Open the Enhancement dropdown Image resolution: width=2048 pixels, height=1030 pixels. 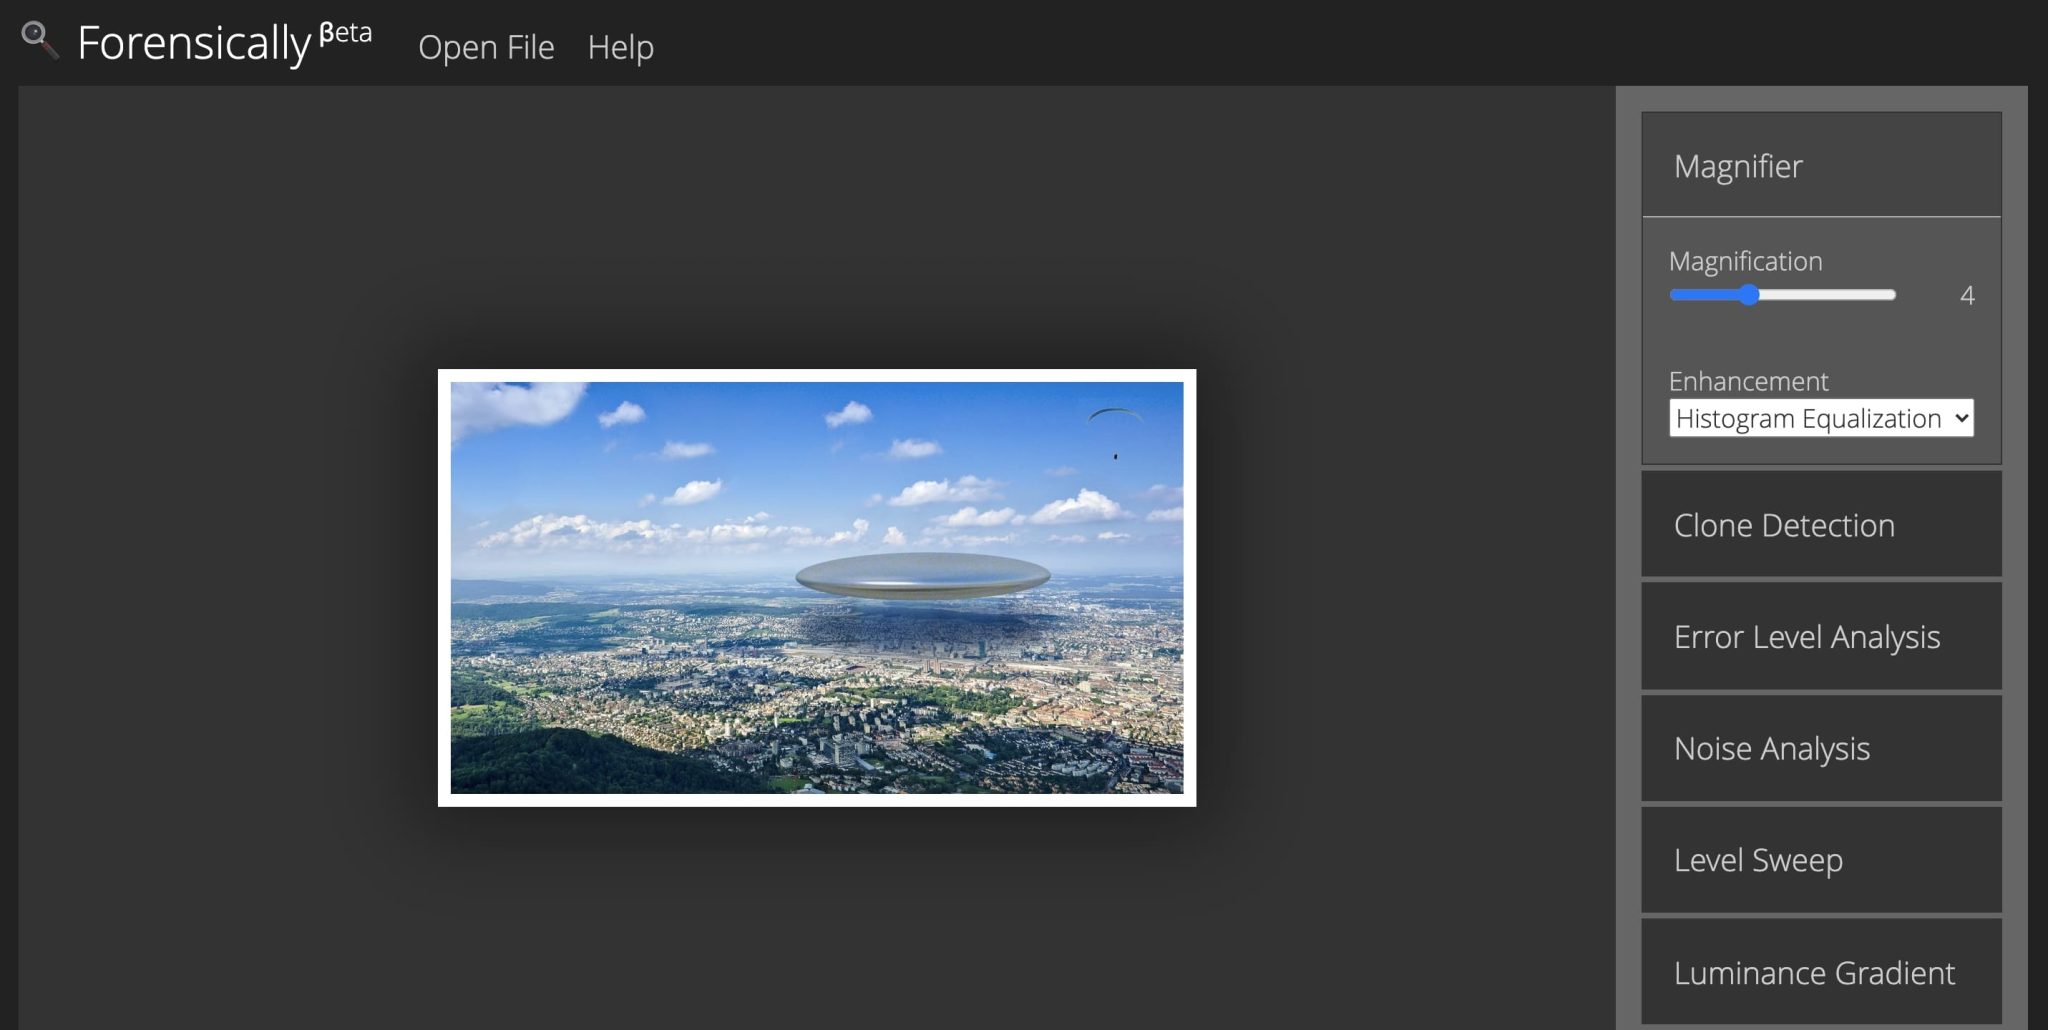point(1820,418)
